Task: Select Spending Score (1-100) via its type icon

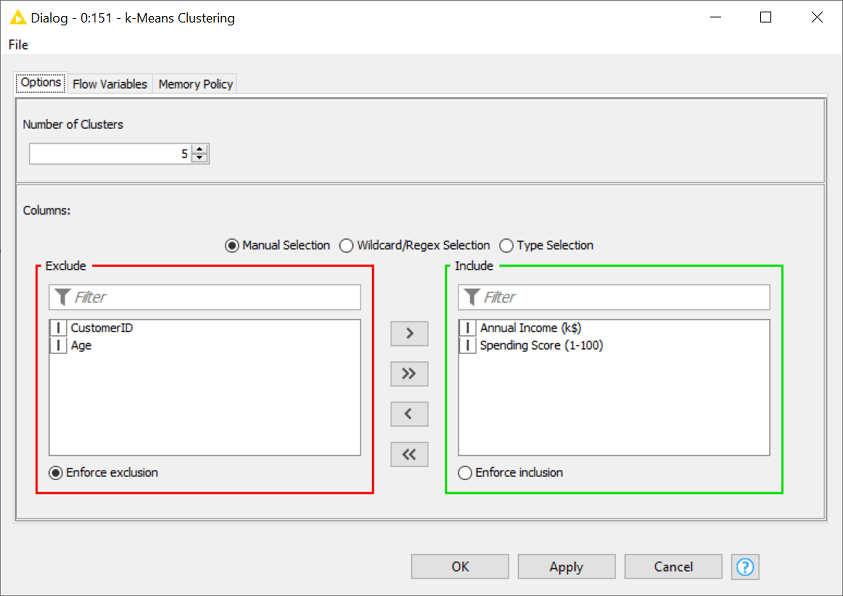Action: tap(469, 345)
